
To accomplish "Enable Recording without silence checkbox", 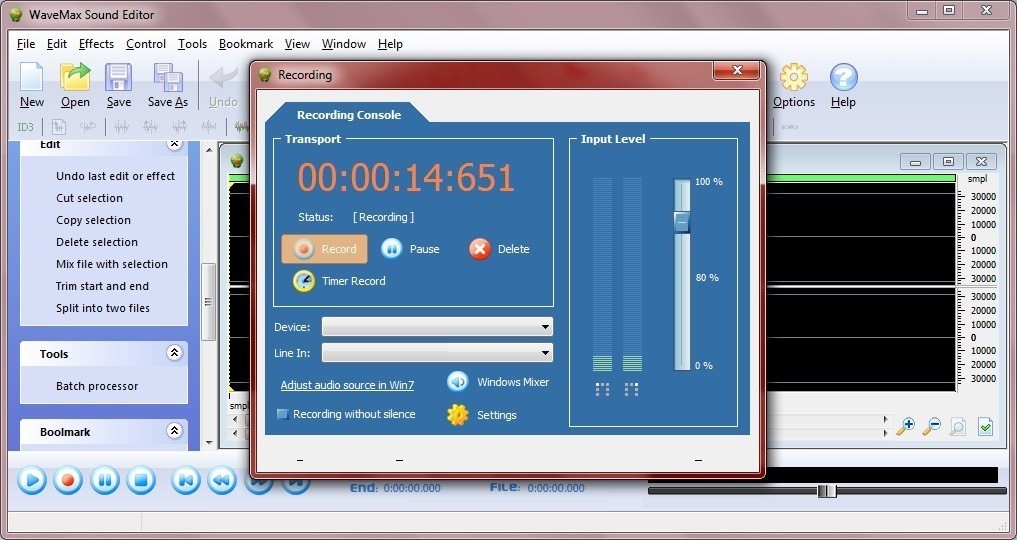I will [282, 414].
